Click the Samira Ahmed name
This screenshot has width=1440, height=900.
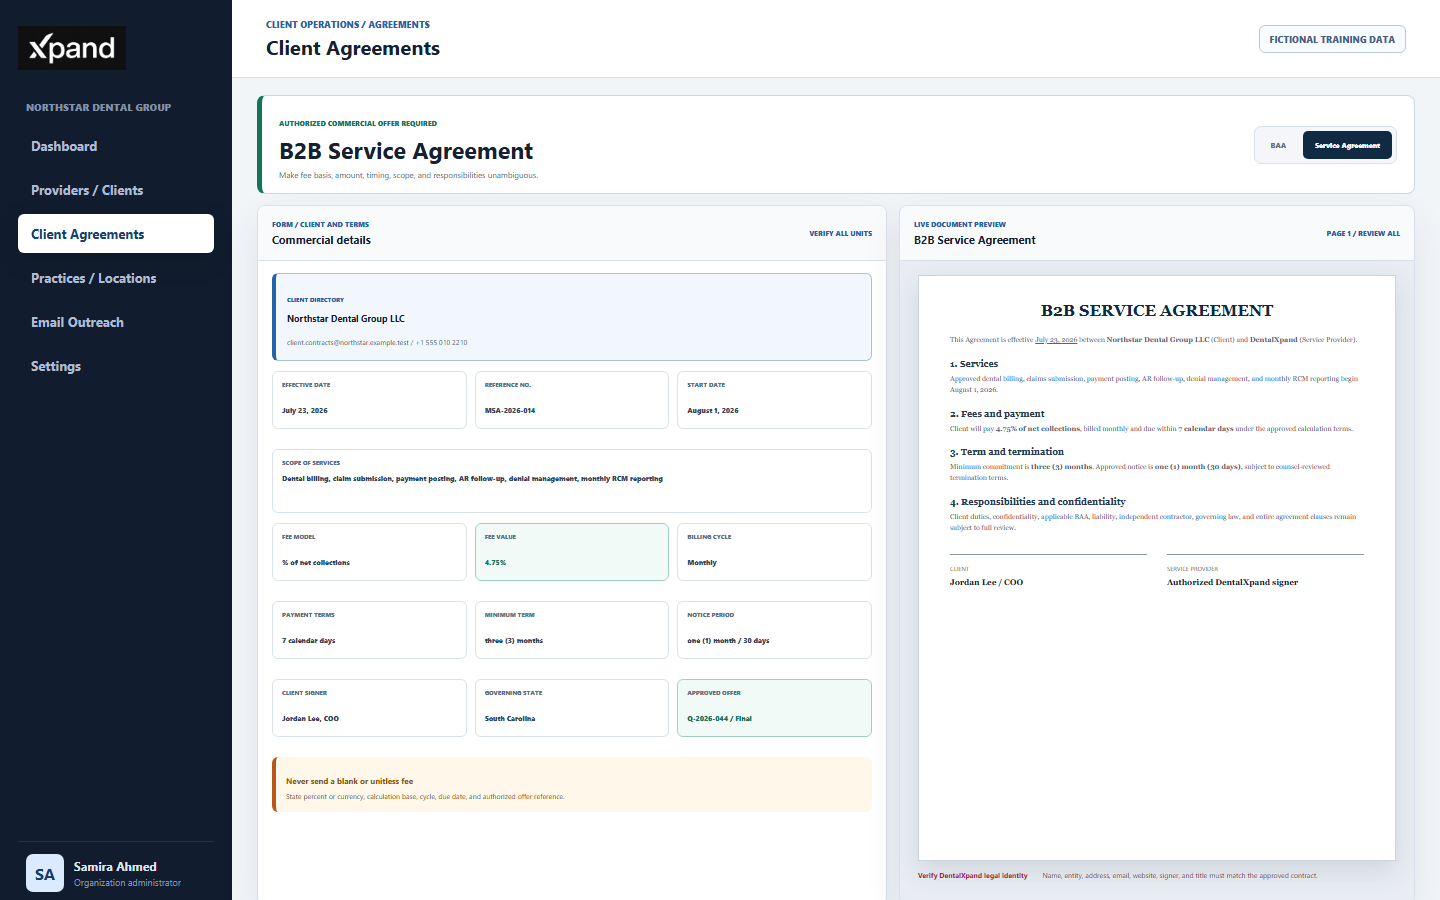[115, 867]
